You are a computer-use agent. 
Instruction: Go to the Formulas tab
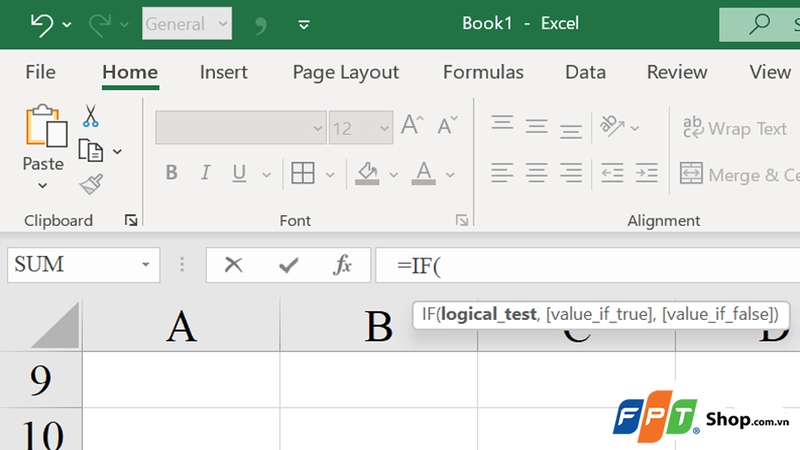483,72
